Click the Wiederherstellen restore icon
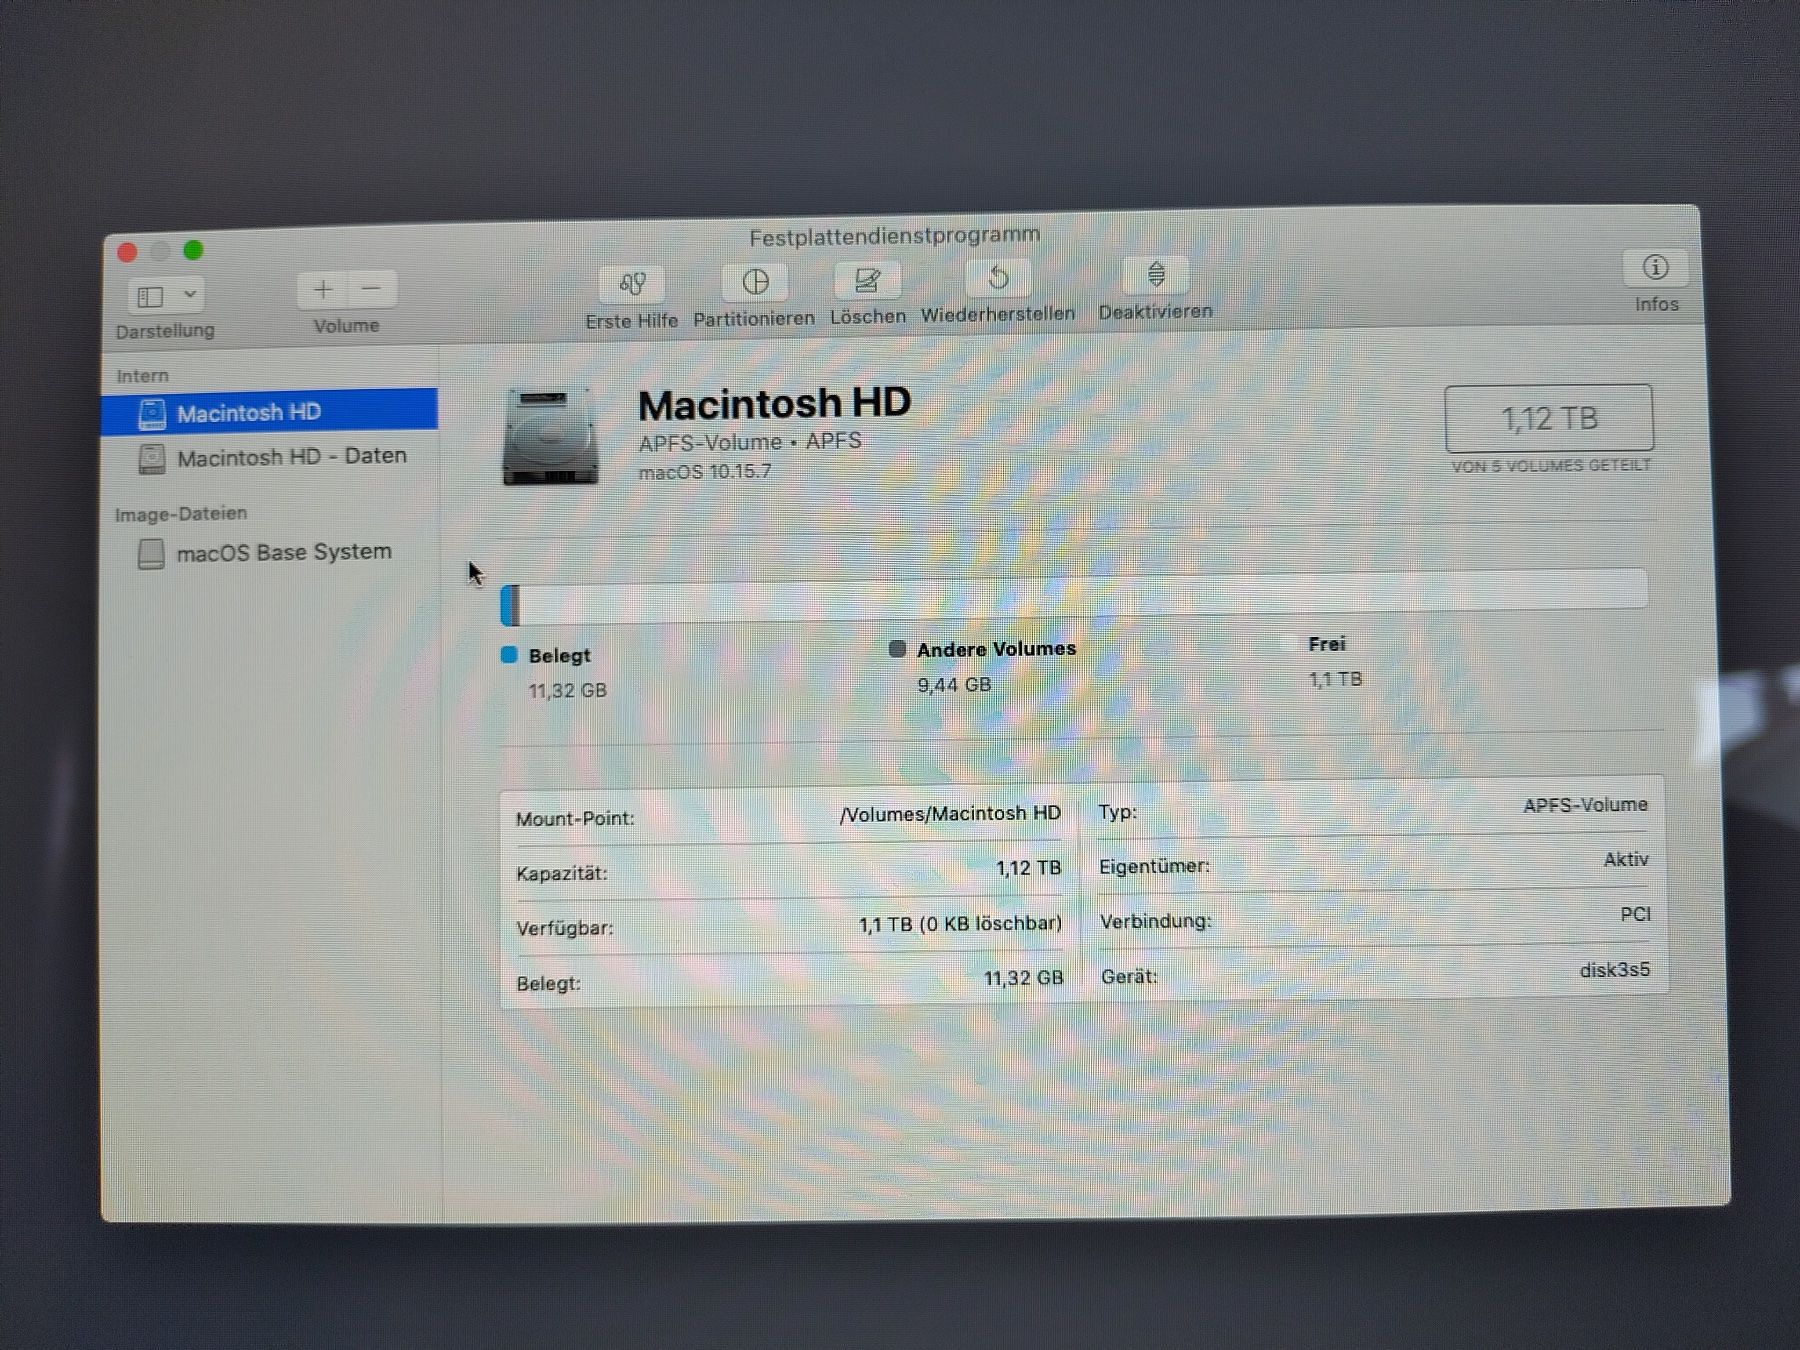 tap(997, 277)
